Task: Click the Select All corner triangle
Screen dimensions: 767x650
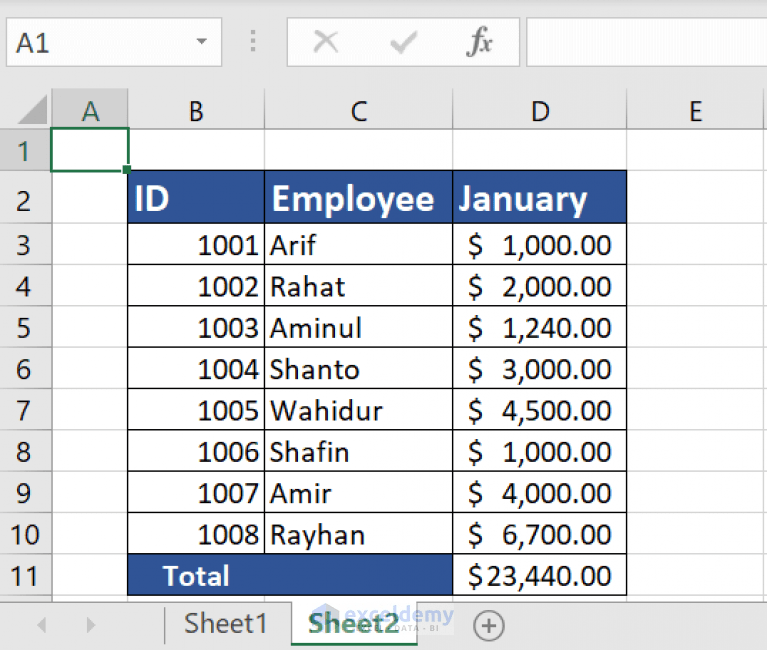Action: pyautogui.click(x=32, y=110)
